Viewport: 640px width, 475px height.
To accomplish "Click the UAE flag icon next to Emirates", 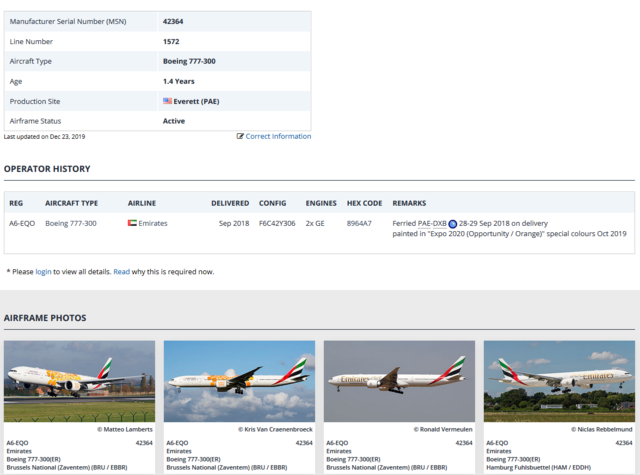I will click(x=132, y=223).
